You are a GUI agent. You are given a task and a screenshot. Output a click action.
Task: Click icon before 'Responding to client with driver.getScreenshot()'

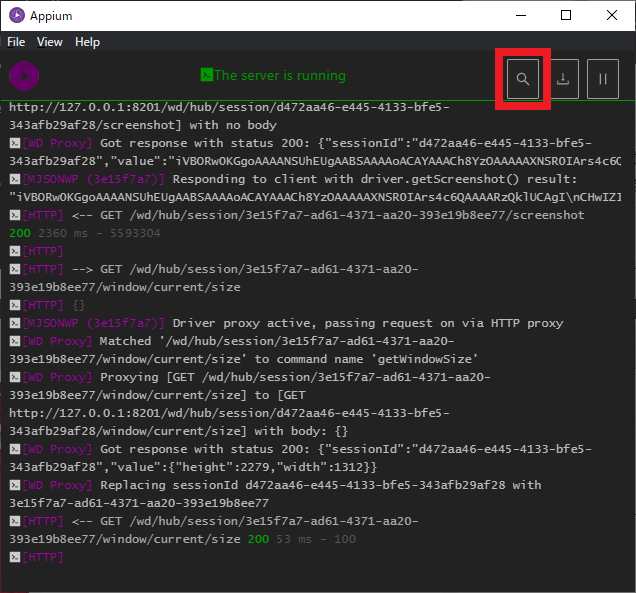(15, 179)
